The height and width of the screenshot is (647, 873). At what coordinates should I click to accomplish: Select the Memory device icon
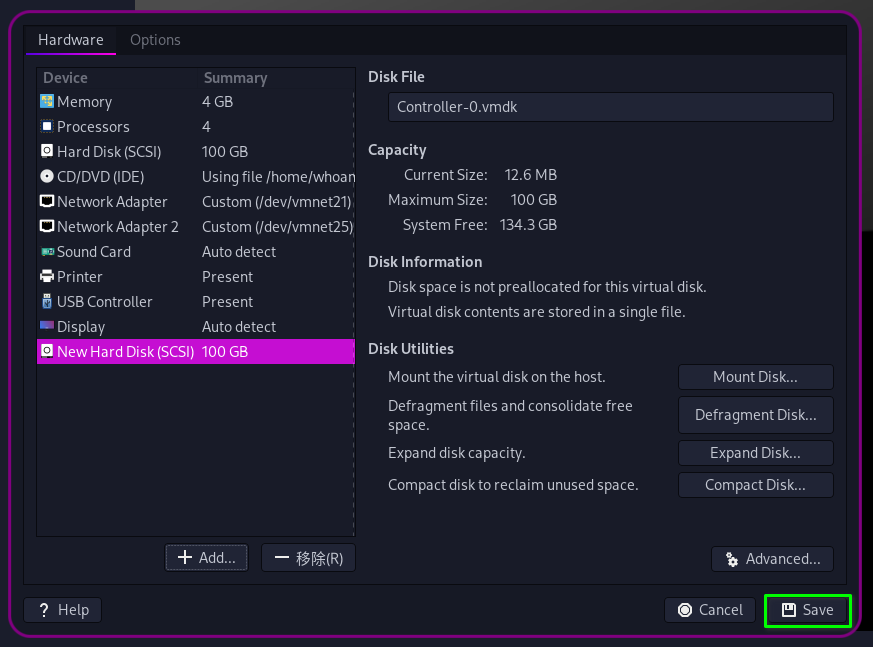(47, 102)
